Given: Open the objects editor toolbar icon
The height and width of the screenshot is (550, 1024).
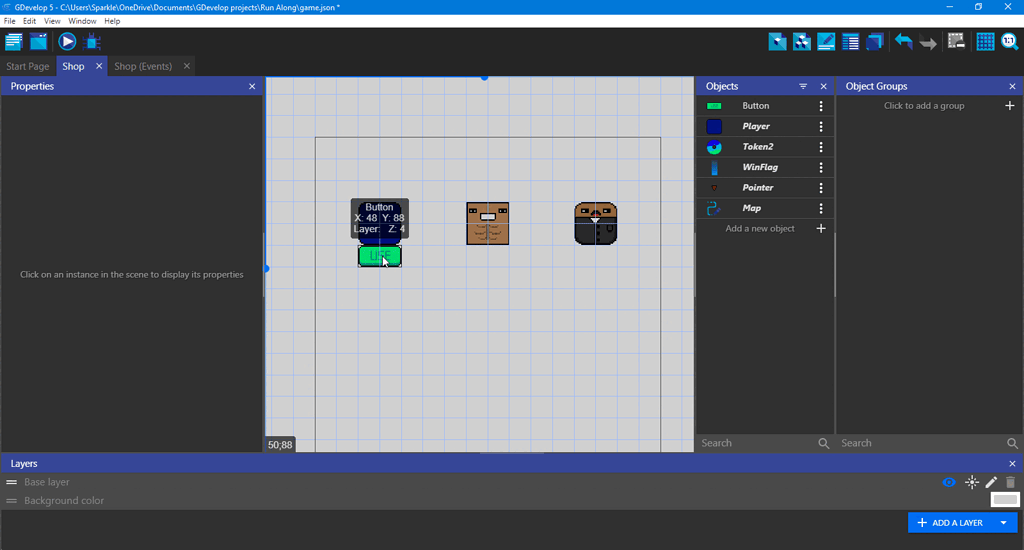Looking at the screenshot, I should tap(777, 42).
